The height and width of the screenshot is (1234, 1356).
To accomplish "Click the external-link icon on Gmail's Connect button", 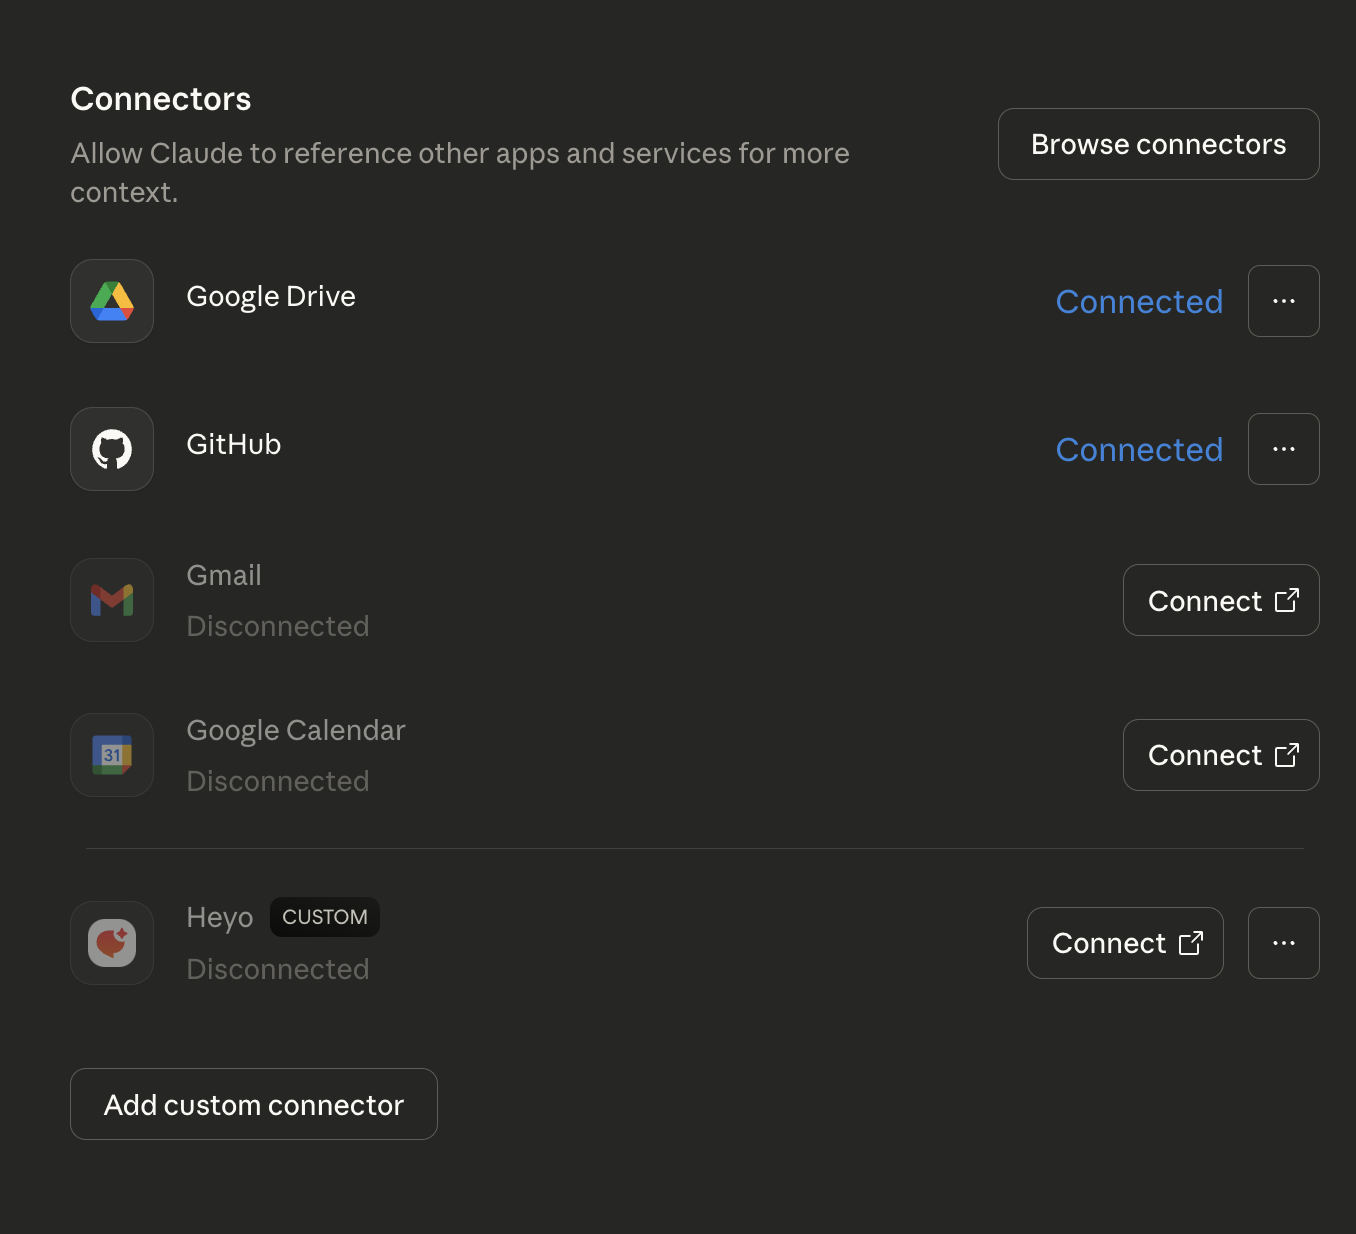I will [x=1288, y=600].
